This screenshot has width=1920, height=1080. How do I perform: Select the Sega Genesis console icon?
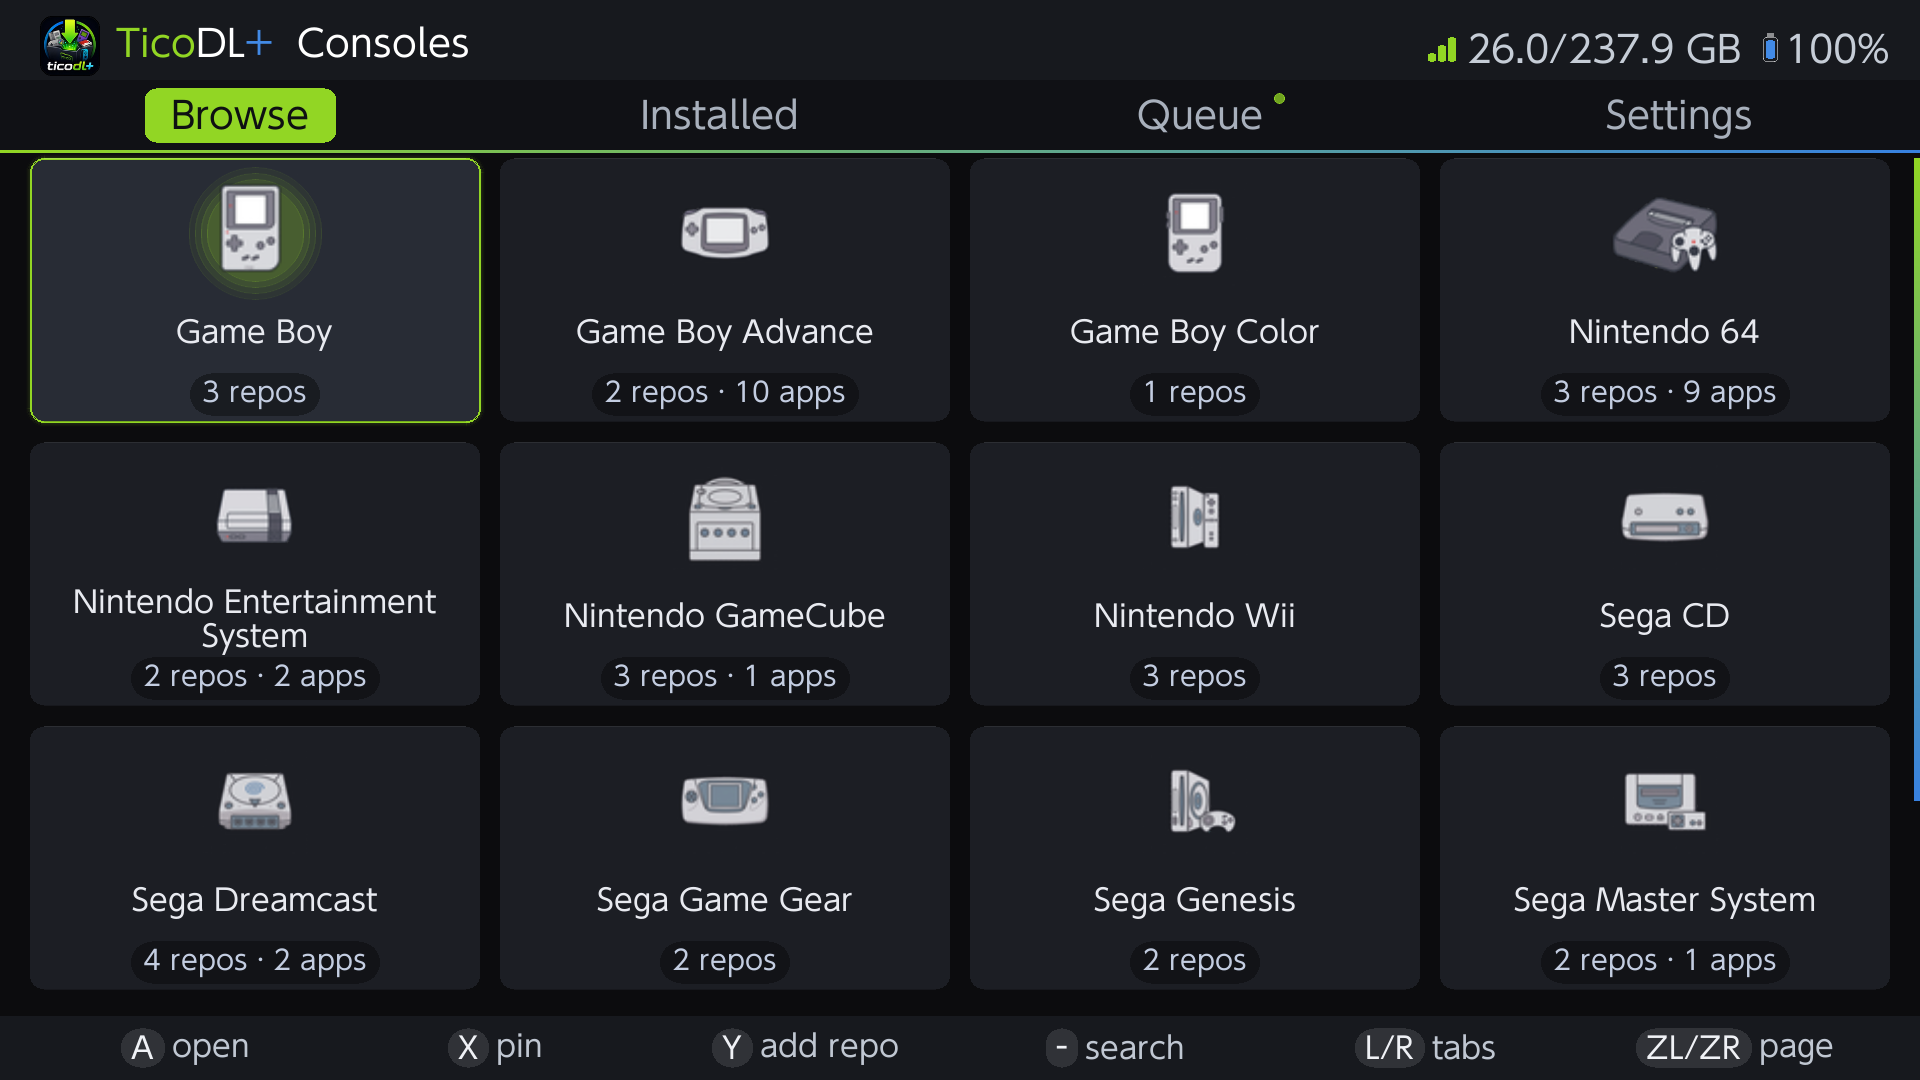[x=1202, y=801]
